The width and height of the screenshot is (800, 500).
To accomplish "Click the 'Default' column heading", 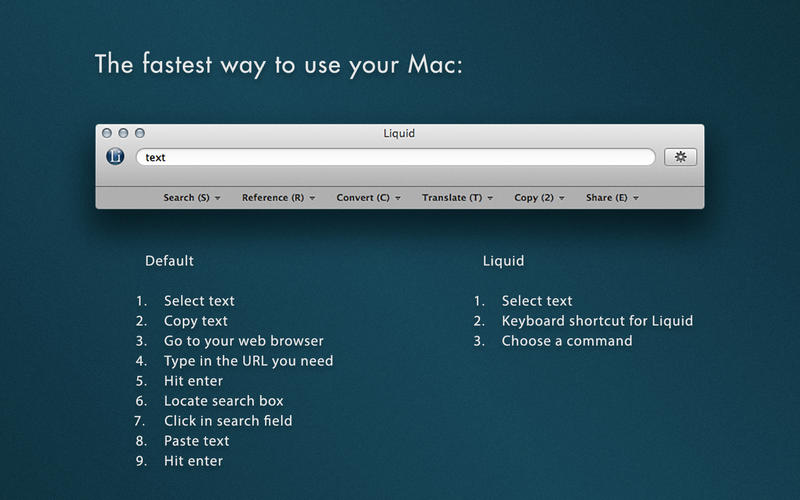I will point(169,261).
